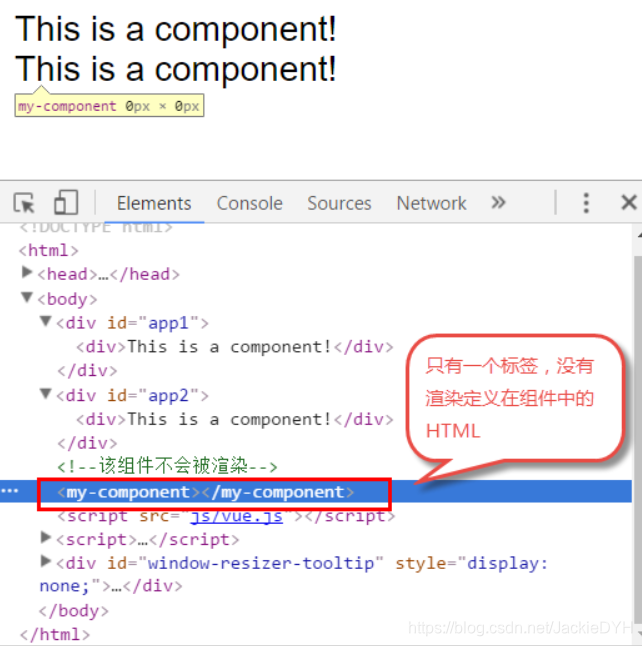Click the second "This is a component!" page text
The image size is (642, 646).
click(x=176, y=69)
